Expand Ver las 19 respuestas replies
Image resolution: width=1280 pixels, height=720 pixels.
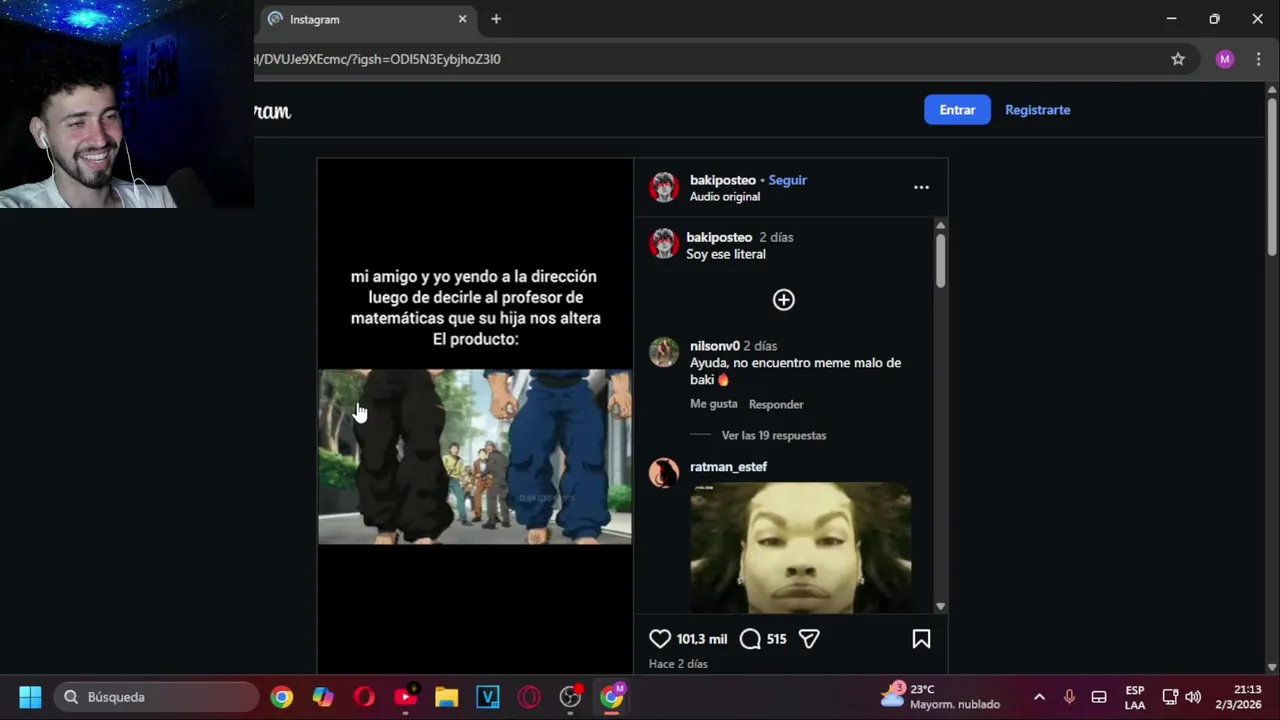(x=774, y=436)
